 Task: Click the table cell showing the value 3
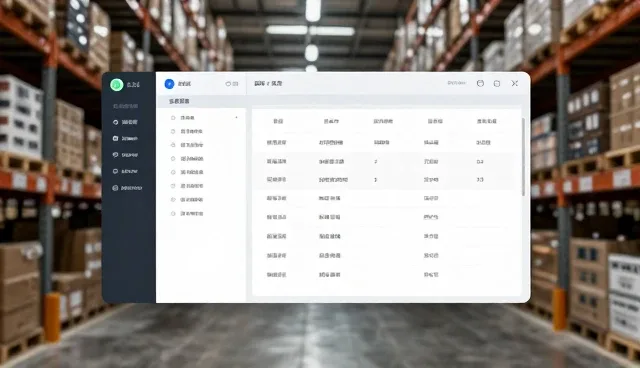[376, 180]
